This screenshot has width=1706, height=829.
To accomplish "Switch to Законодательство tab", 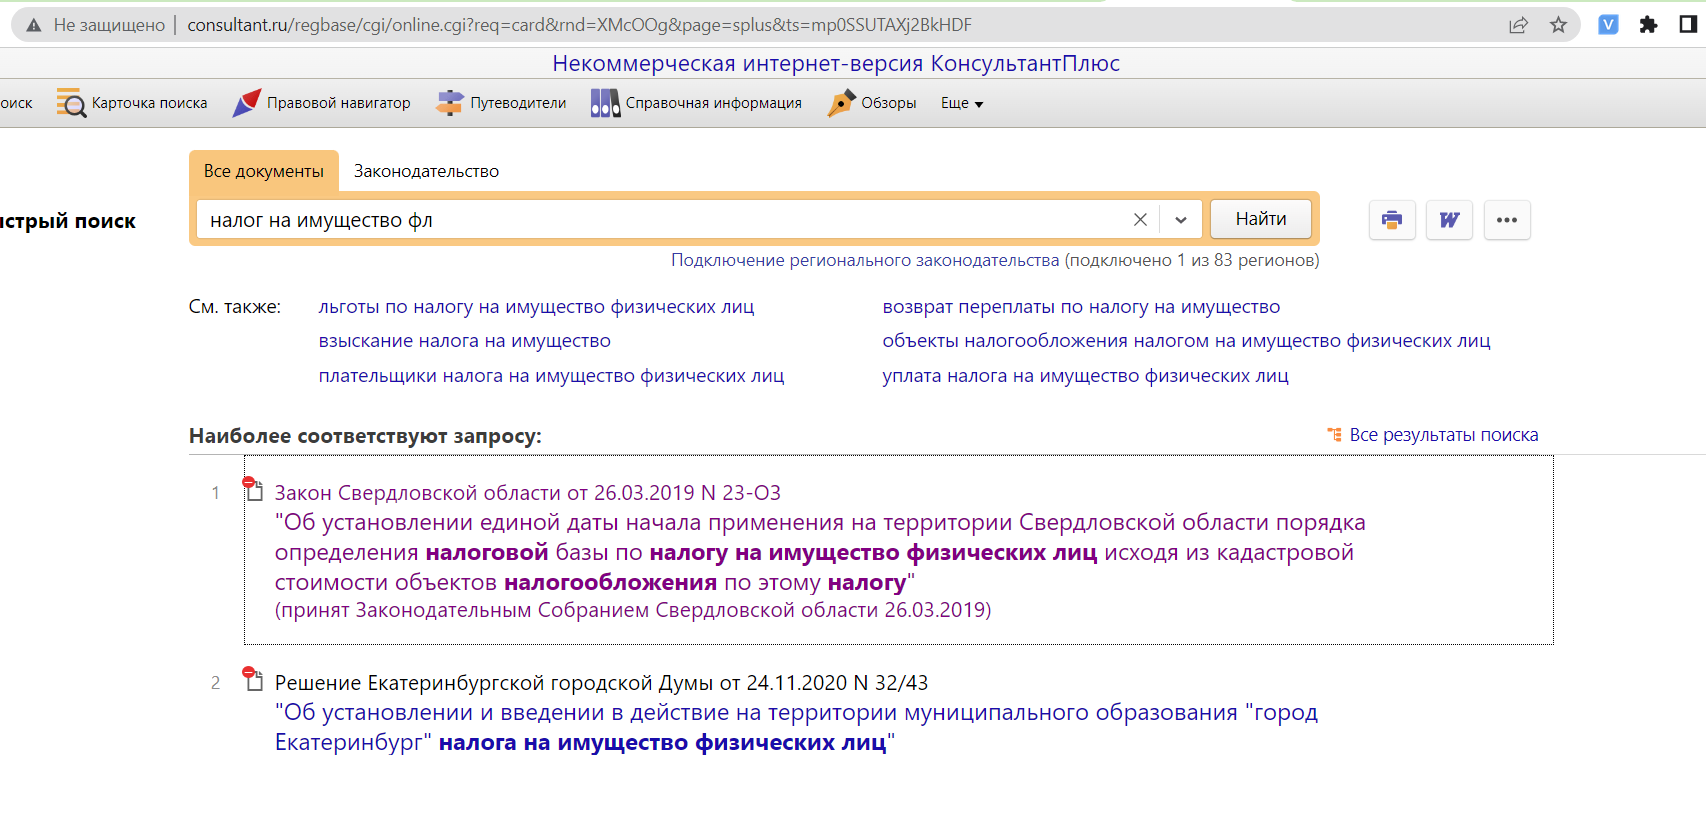I will point(426,171).
